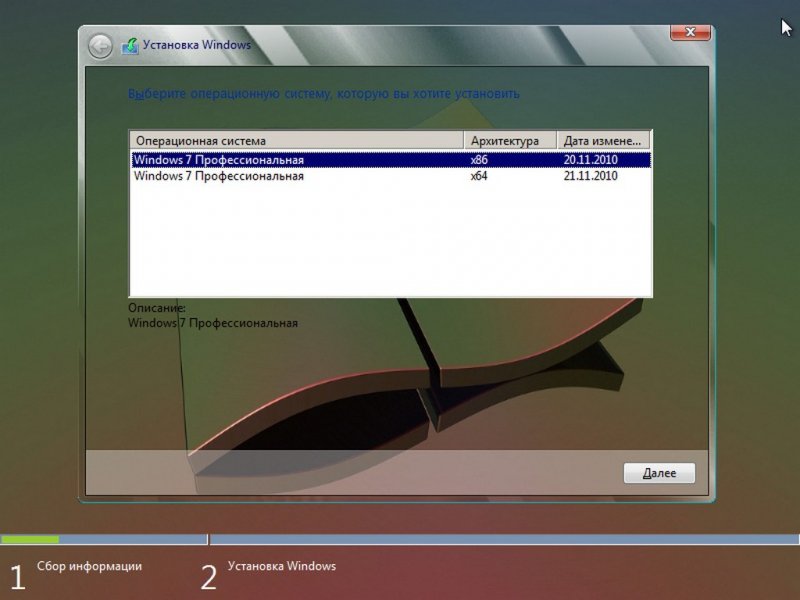Viewport: 800px width, 600px height.
Task: Close the Установка Windows dialog
Action: tap(690, 32)
